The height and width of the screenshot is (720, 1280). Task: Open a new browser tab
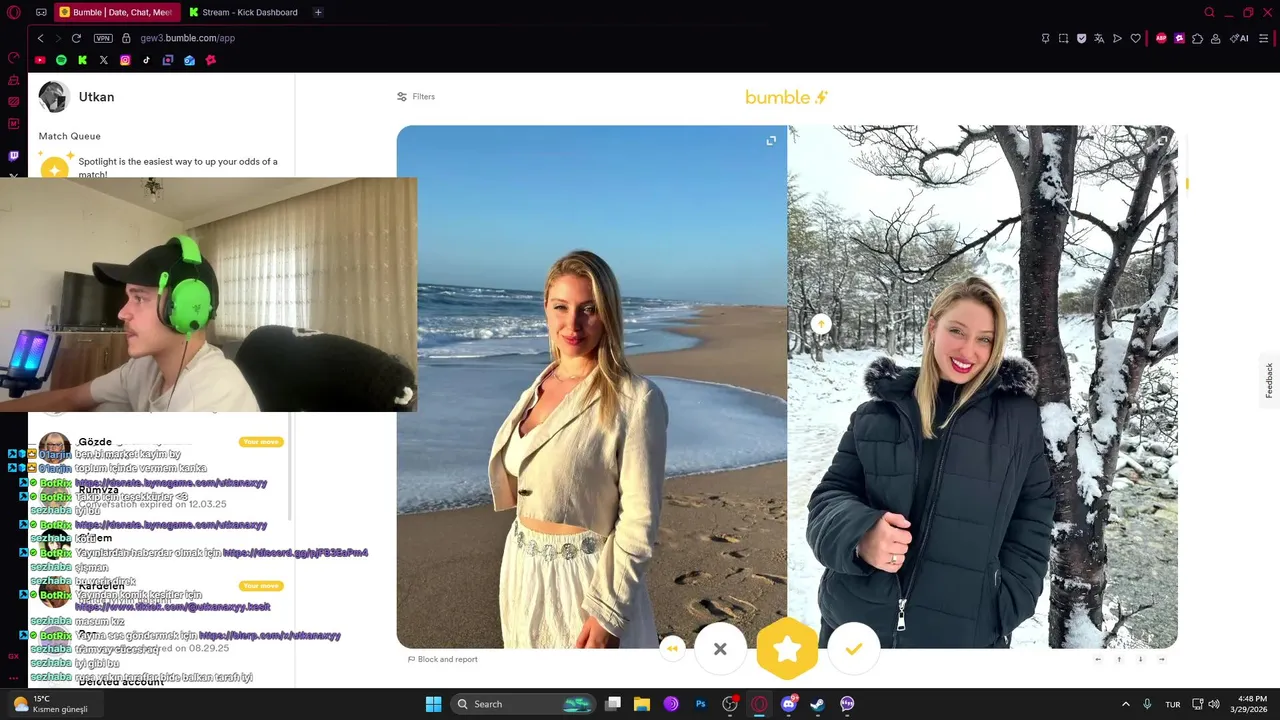click(318, 12)
